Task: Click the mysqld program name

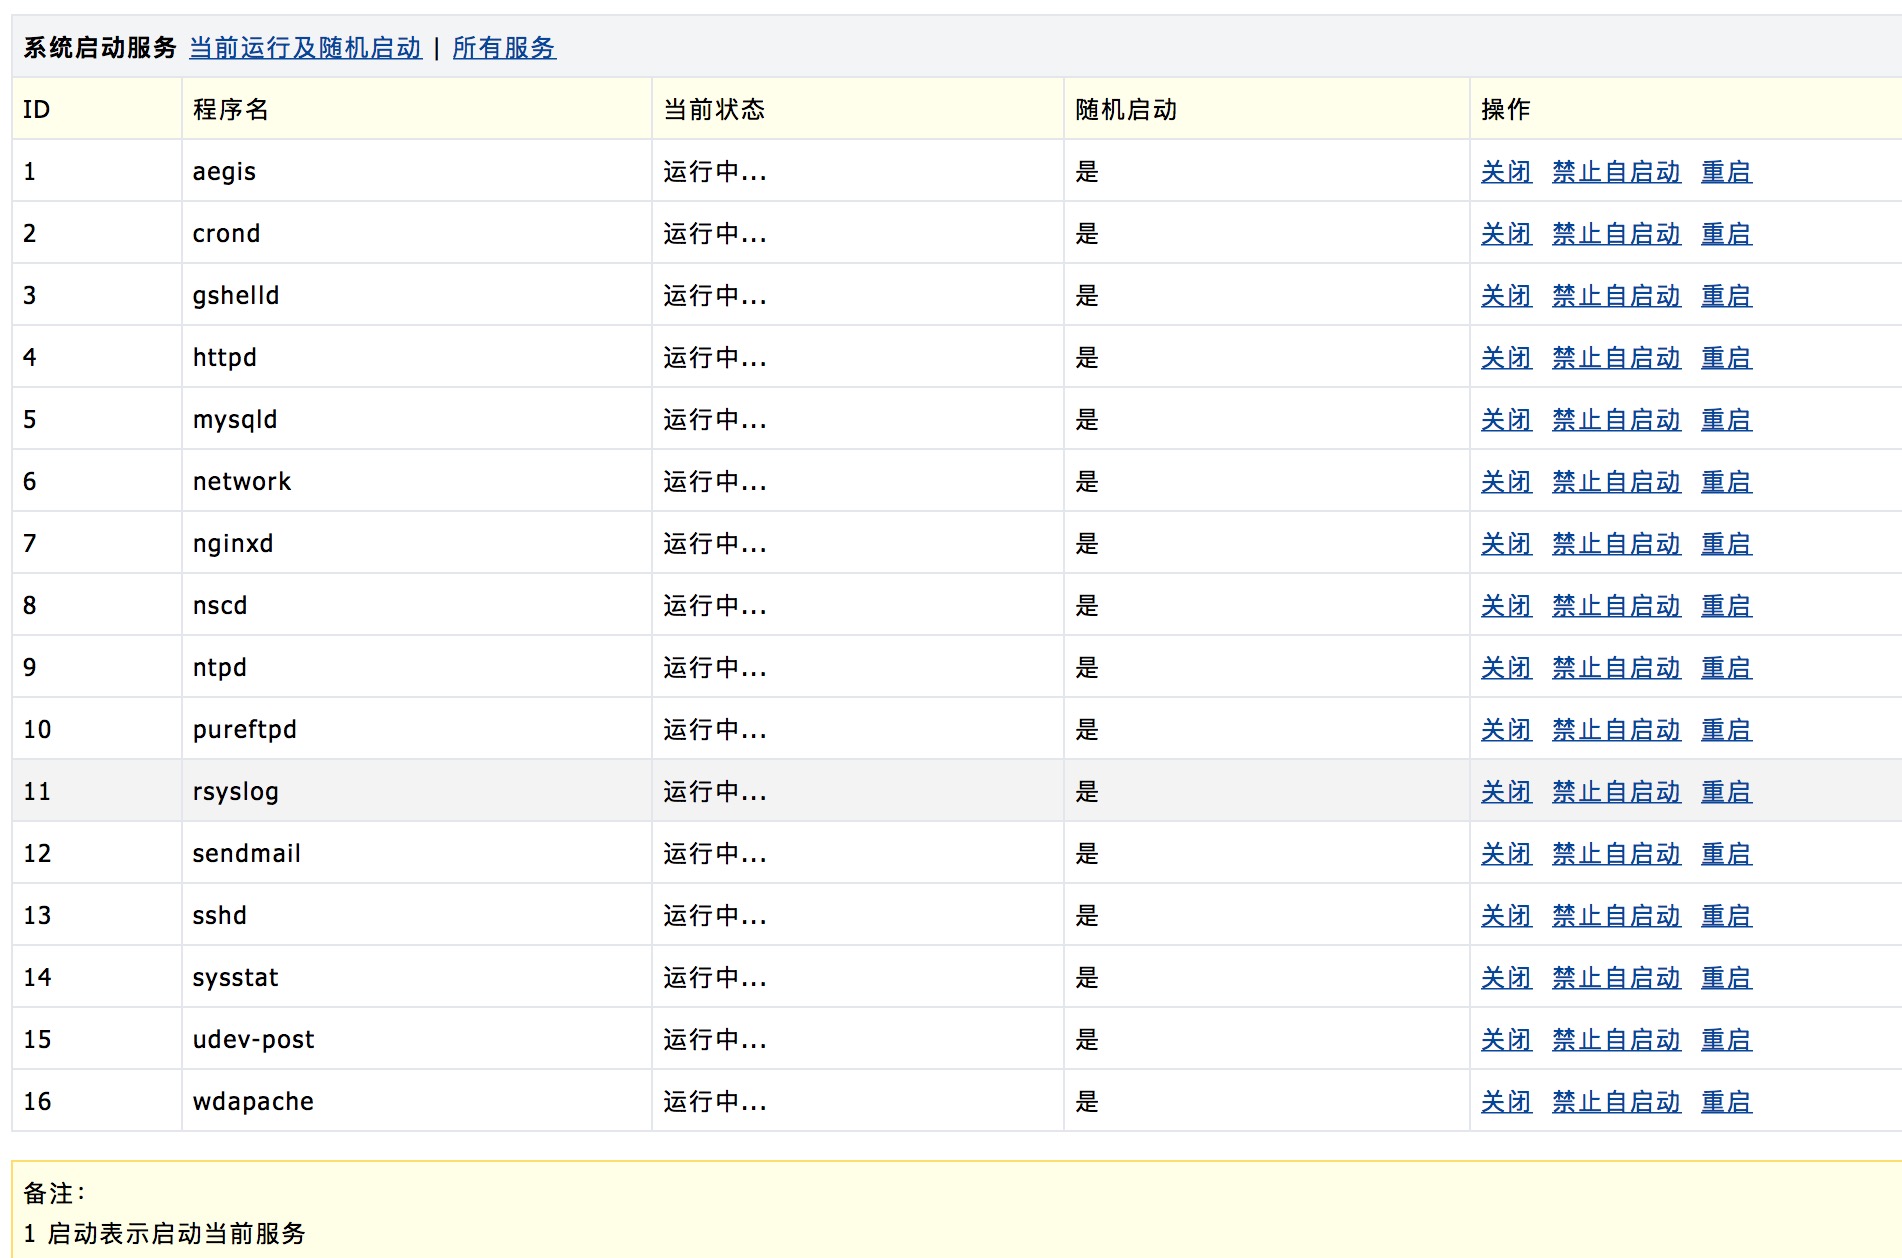Action: click(x=235, y=420)
